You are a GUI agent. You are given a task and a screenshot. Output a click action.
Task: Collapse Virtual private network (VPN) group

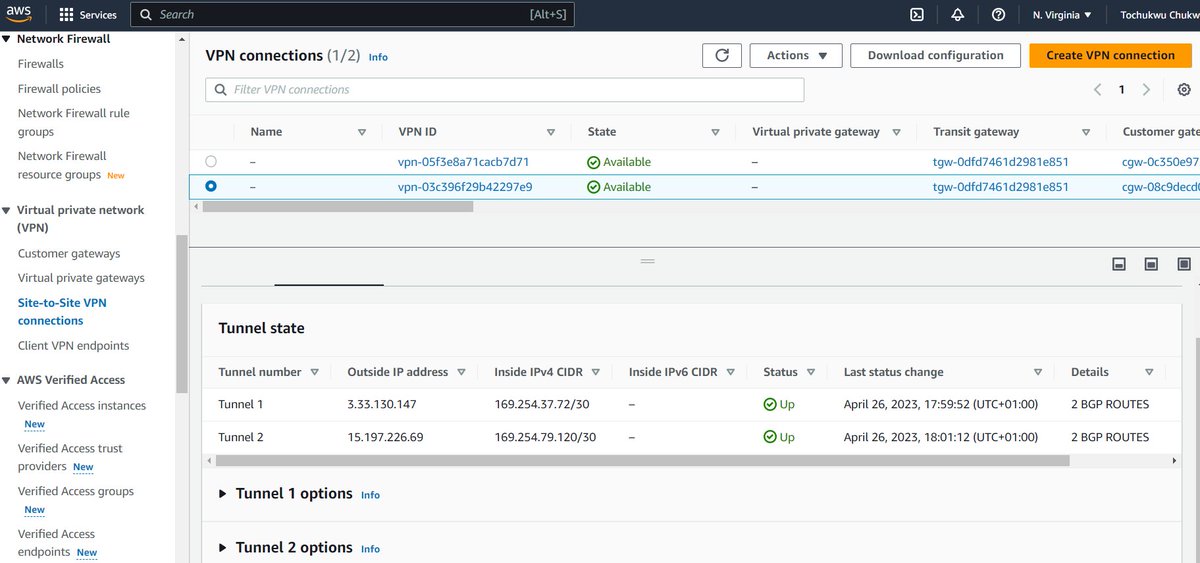[x=7, y=210]
